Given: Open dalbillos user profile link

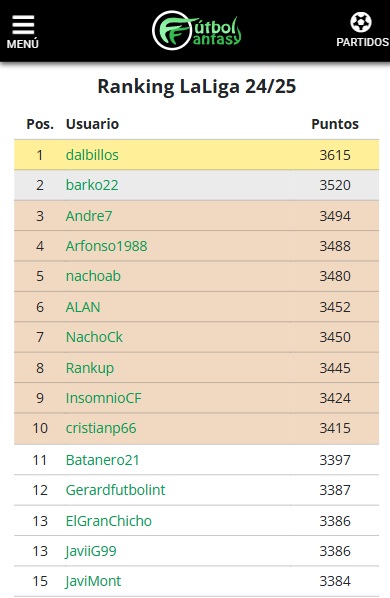Looking at the screenshot, I should click(92, 155).
